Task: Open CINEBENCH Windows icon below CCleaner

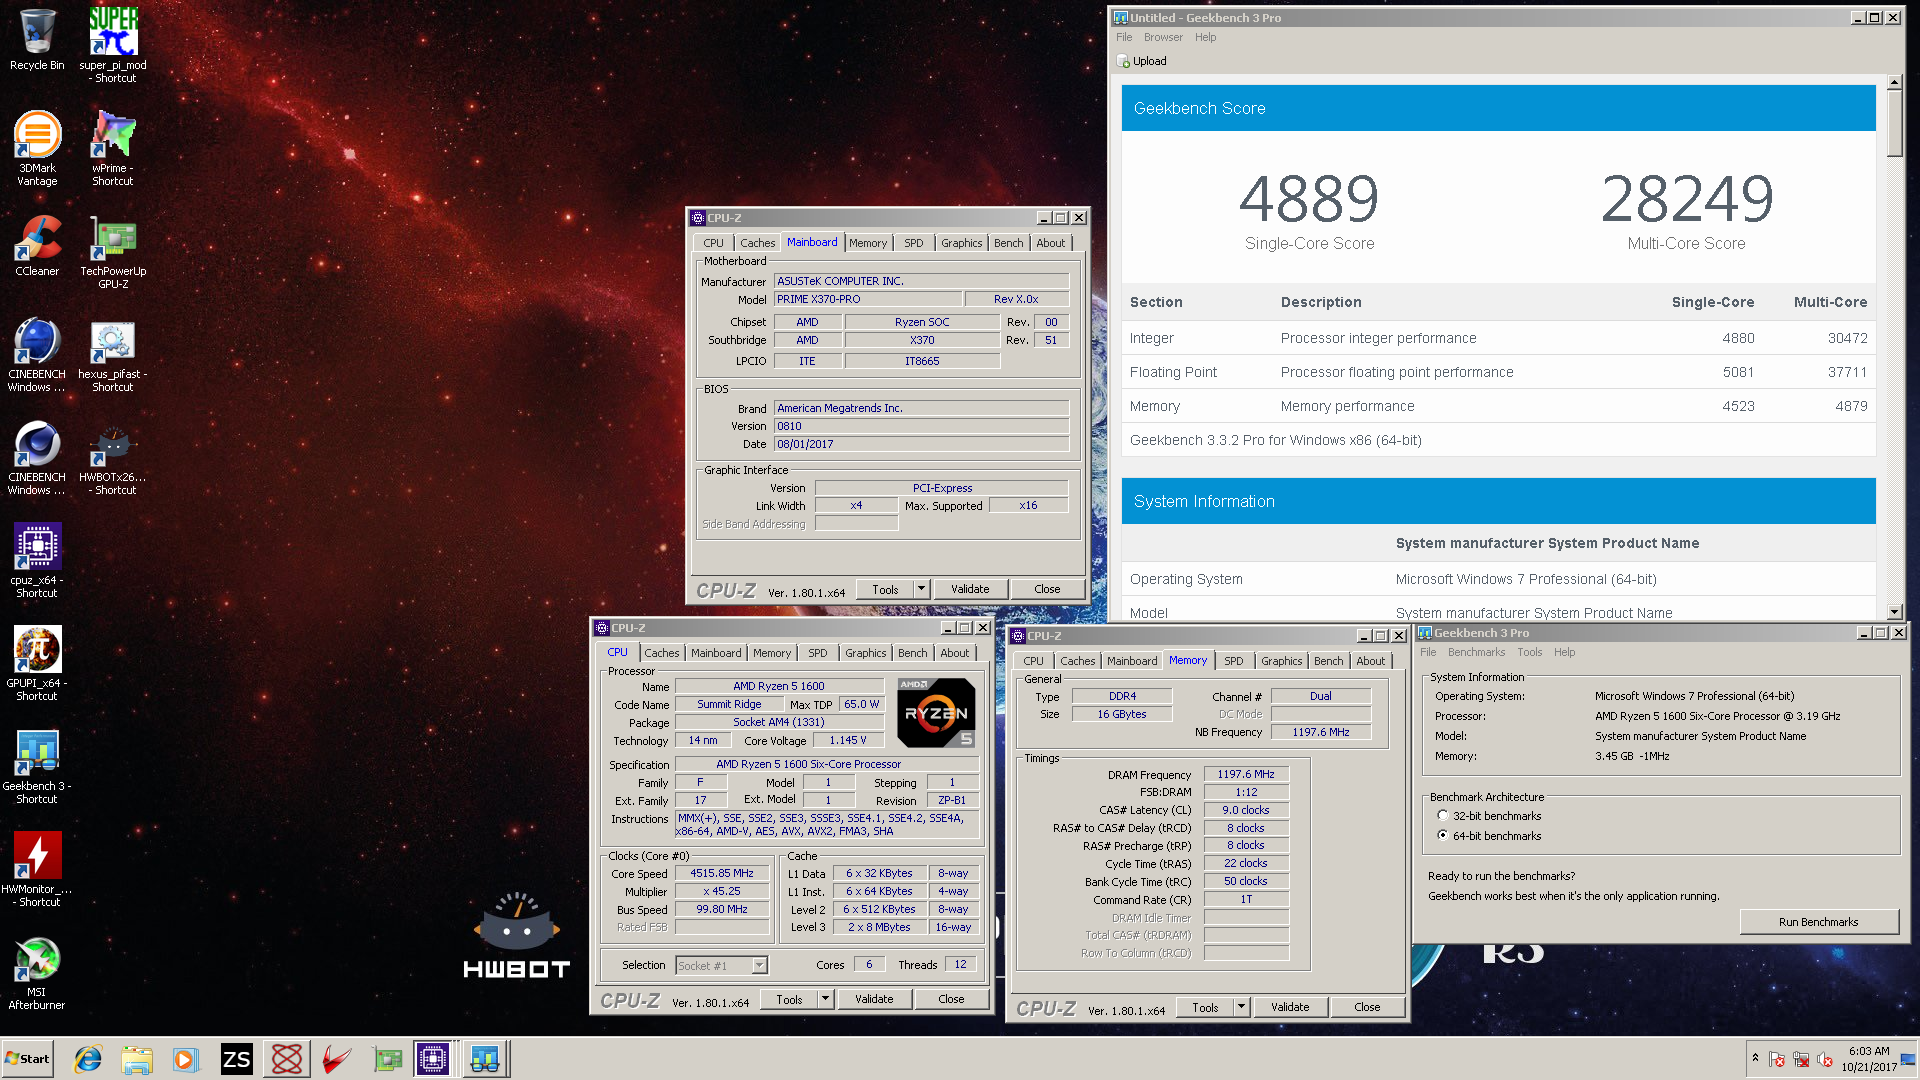Action: (x=37, y=355)
